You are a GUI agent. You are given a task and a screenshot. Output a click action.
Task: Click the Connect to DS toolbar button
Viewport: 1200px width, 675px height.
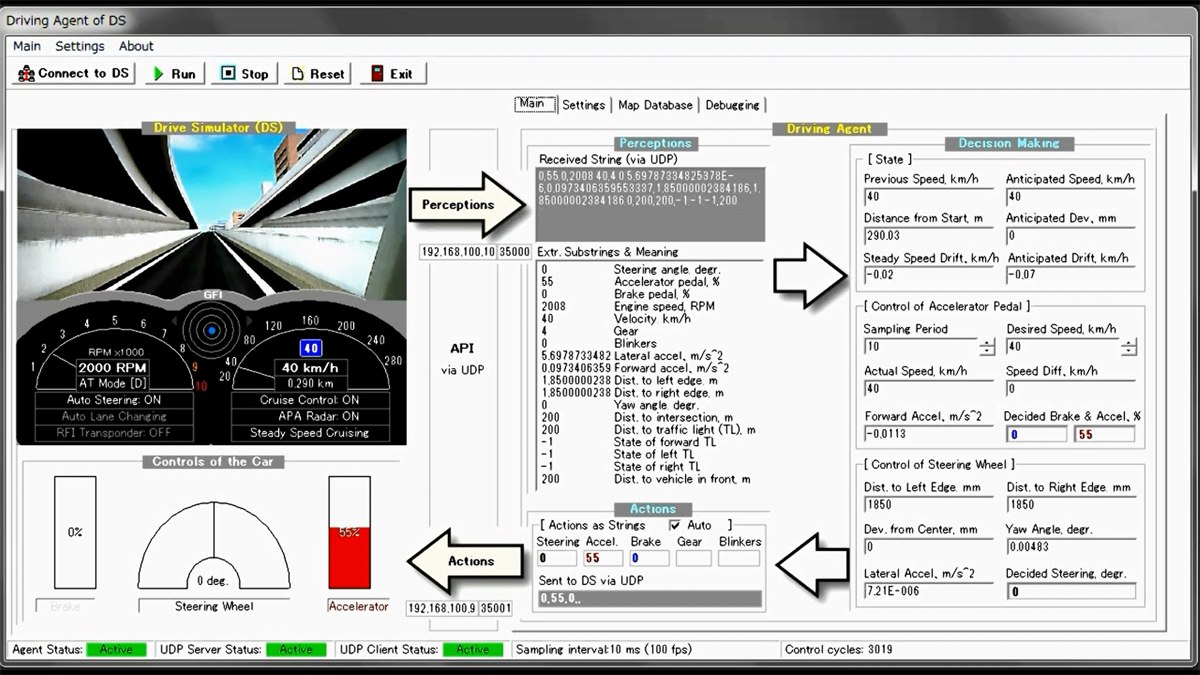[x=74, y=73]
